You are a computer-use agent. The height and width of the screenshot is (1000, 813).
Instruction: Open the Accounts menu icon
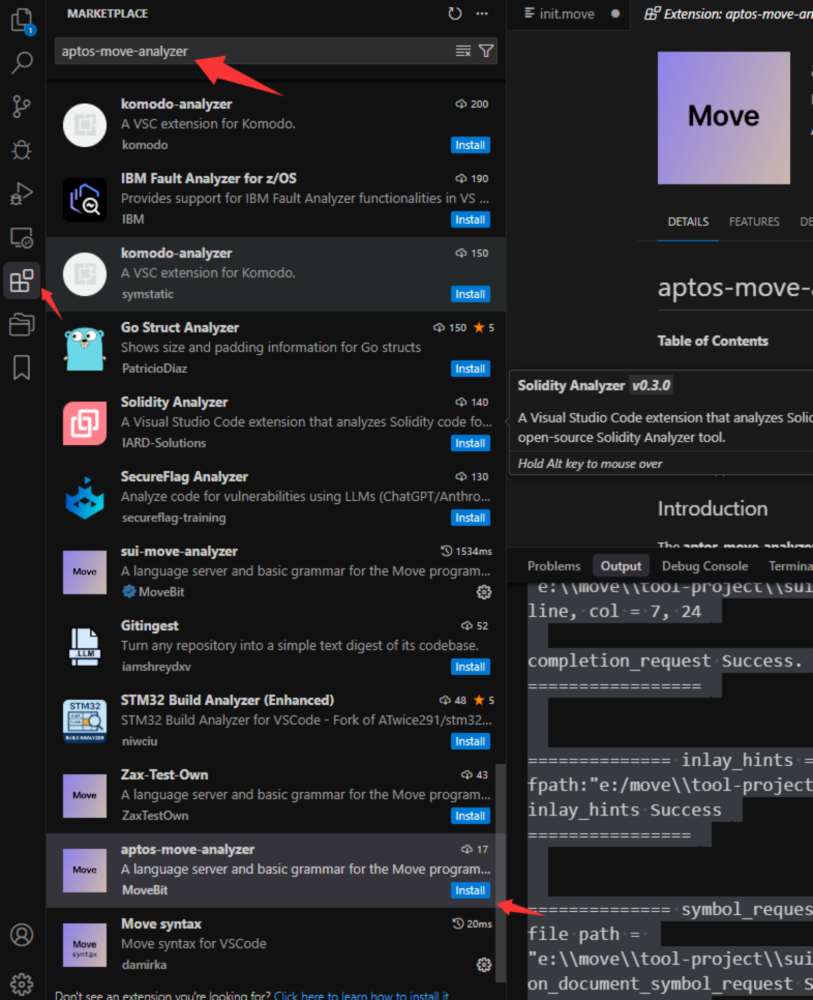point(22,935)
